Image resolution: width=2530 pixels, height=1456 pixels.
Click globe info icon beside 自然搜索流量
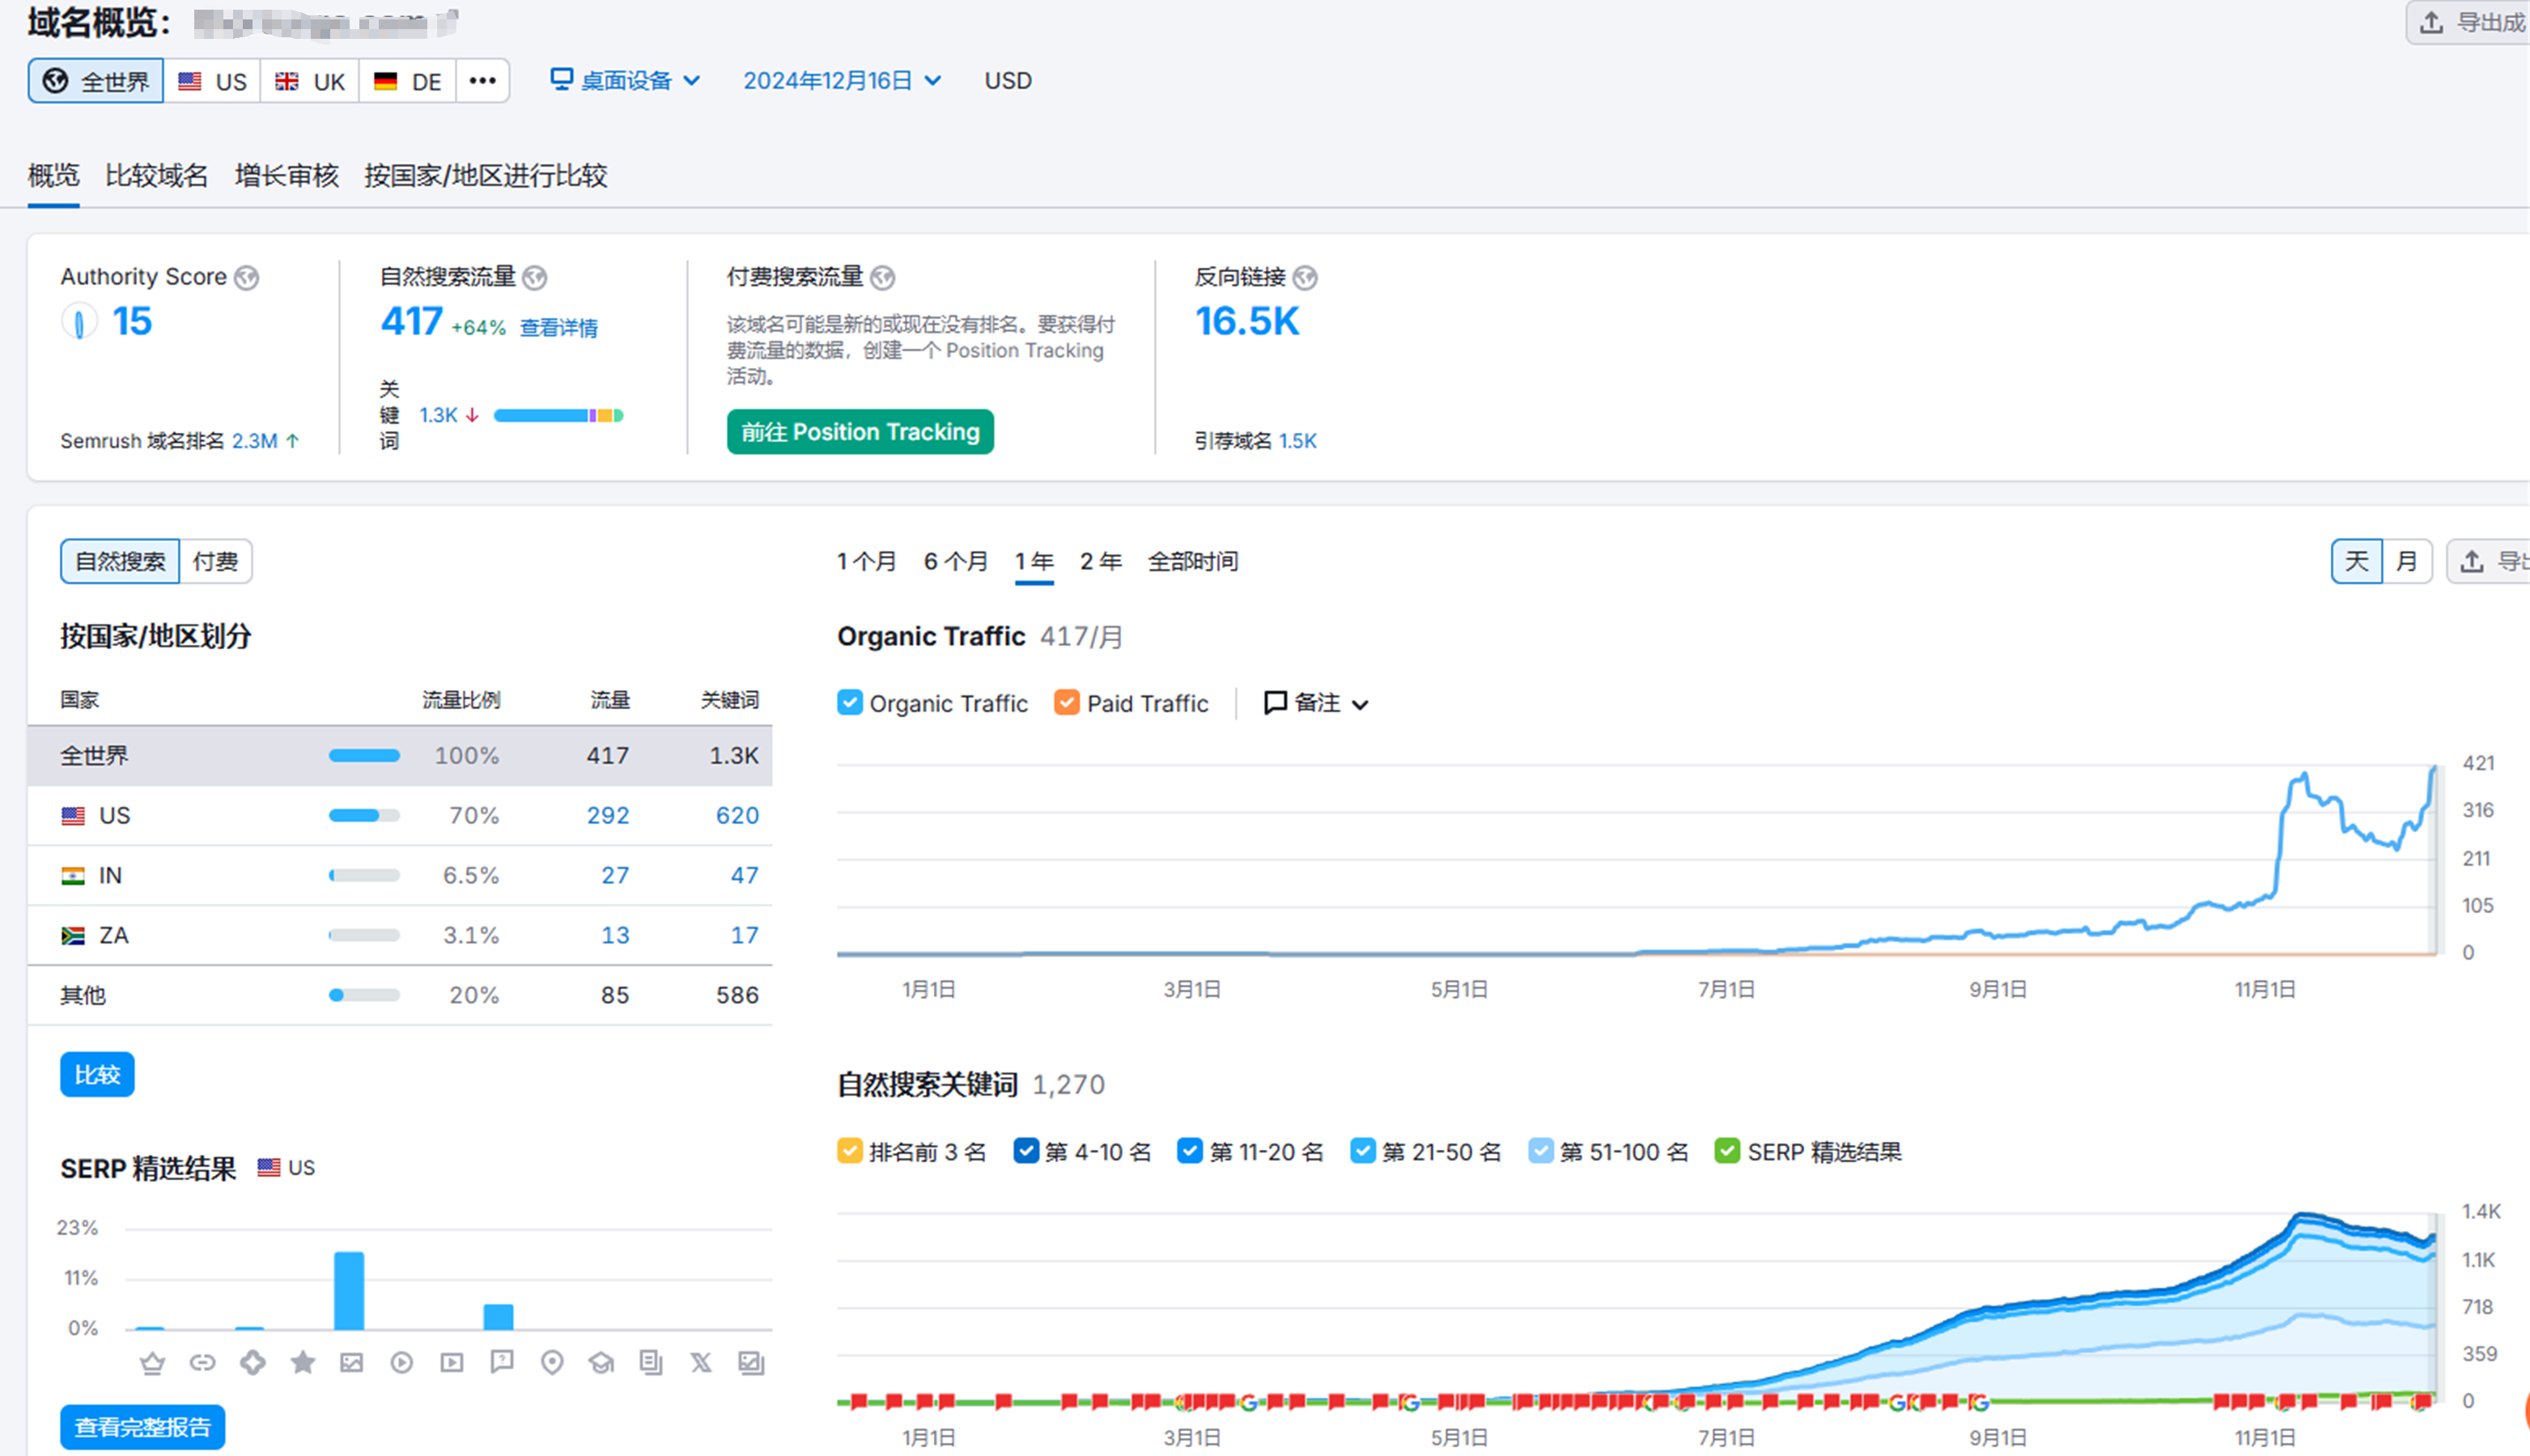pos(535,277)
